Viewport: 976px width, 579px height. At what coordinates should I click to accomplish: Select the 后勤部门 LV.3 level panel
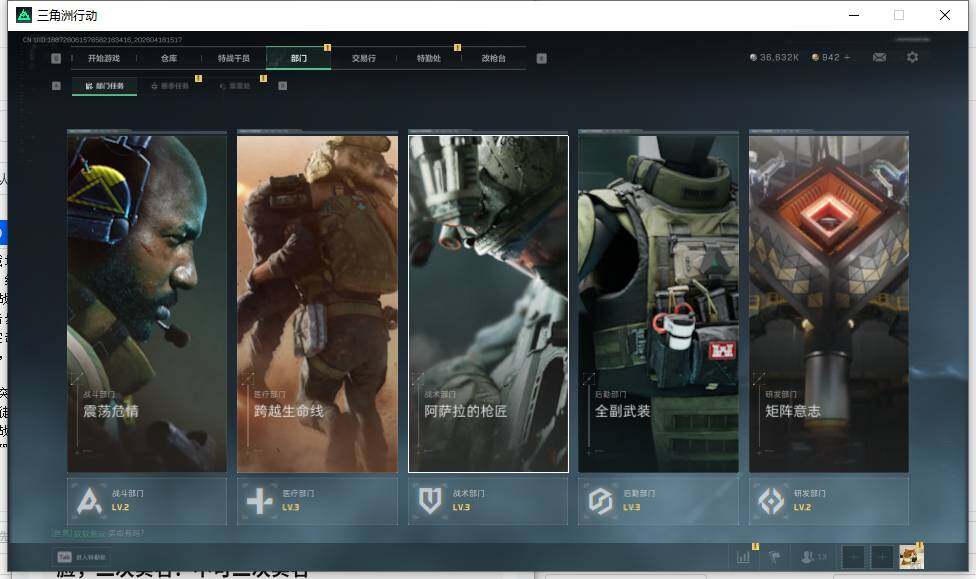659,501
